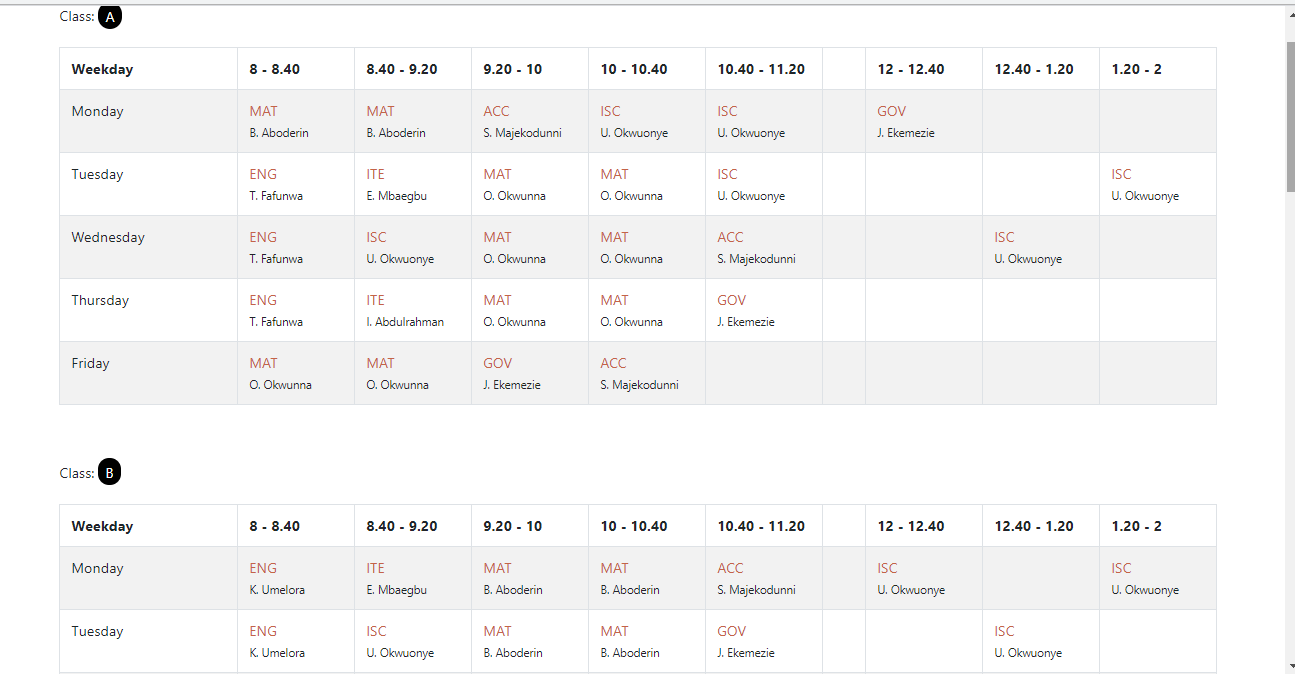This screenshot has width=1295, height=674.
Task: Click Class A Tuesday 1.20 ISC entry
Action: (1157, 184)
